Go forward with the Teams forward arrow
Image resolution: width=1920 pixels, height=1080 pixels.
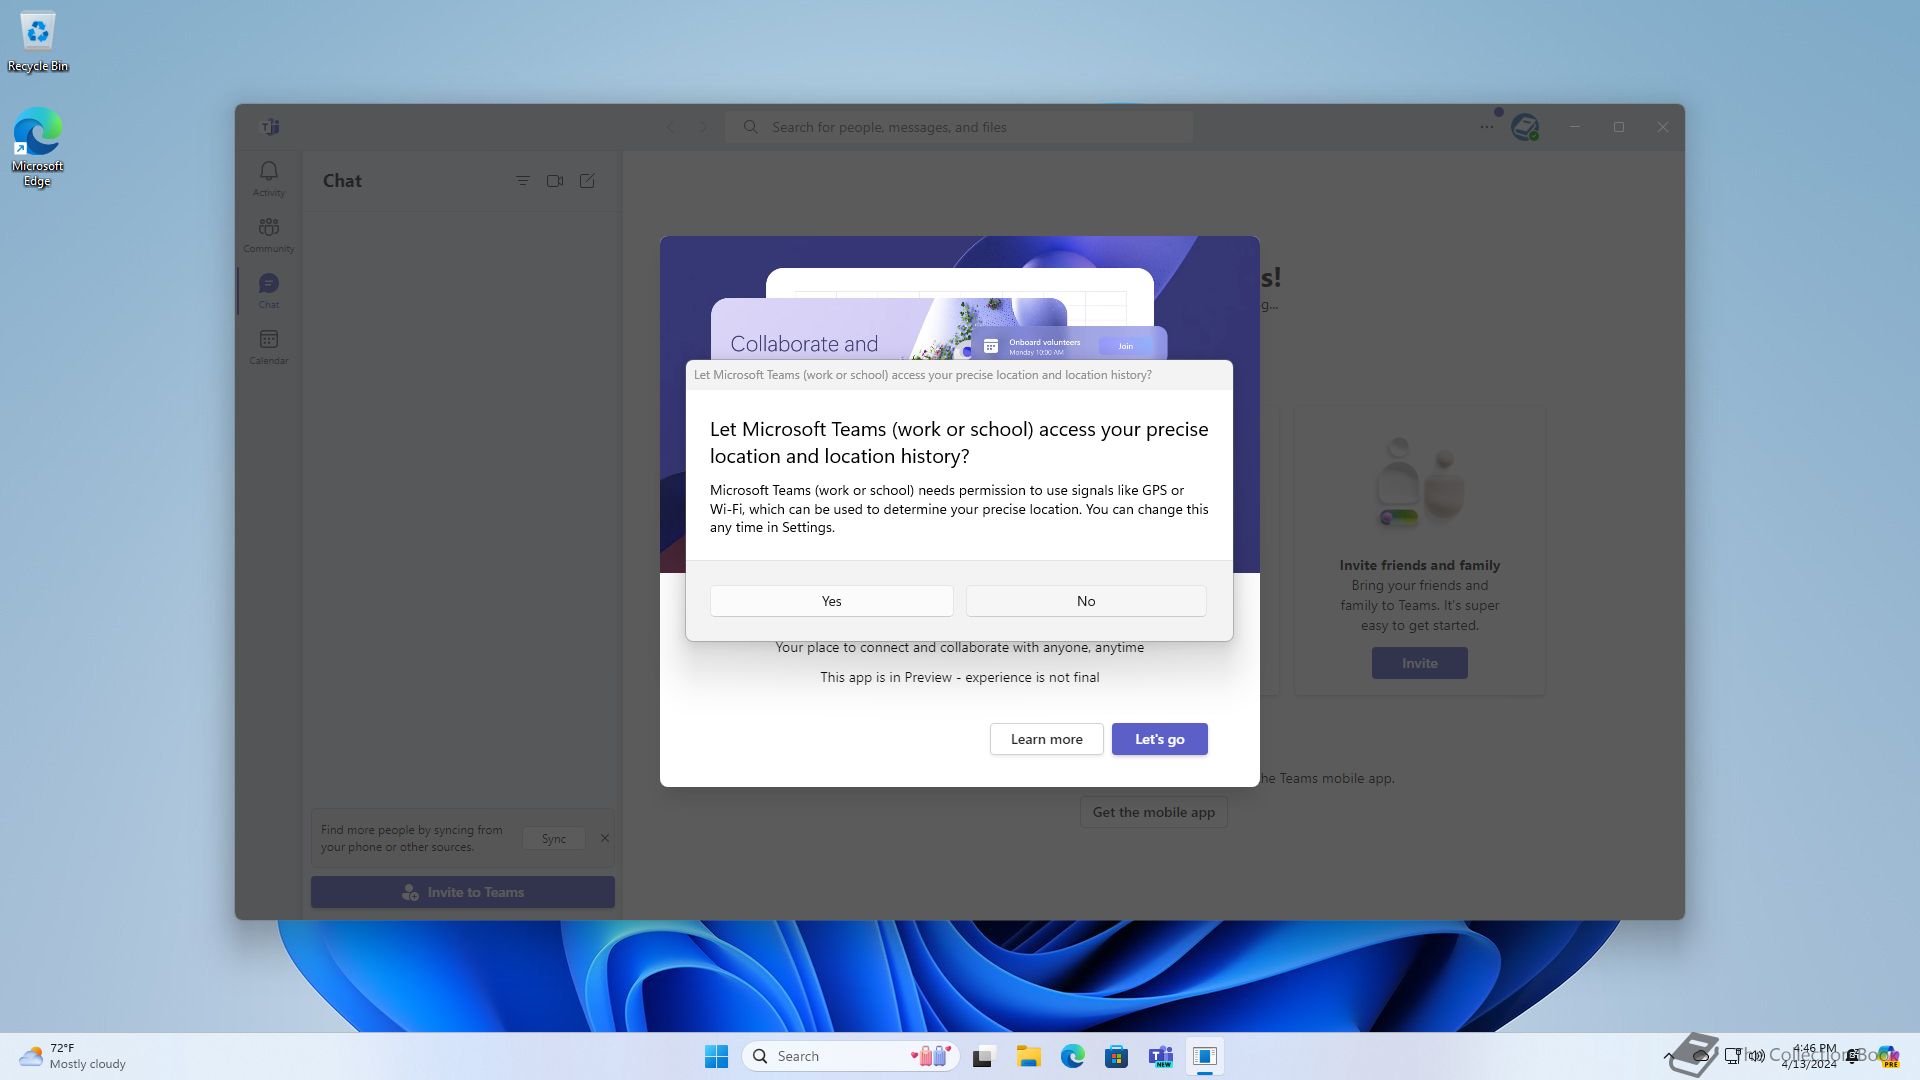[703, 127]
